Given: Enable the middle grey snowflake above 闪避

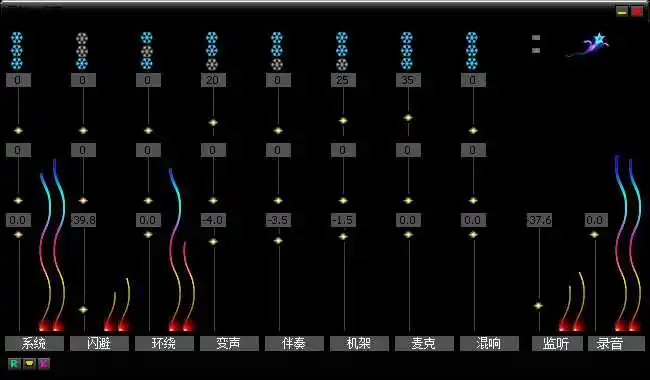Looking at the screenshot, I should tap(82, 51).
